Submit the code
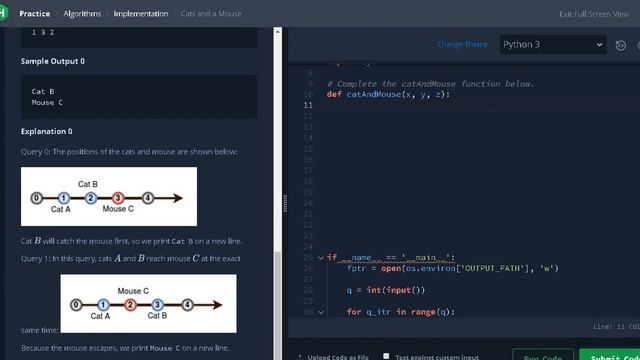Viewport: 640px width, 360px height. pyautogui.click(x=610, y=355)
